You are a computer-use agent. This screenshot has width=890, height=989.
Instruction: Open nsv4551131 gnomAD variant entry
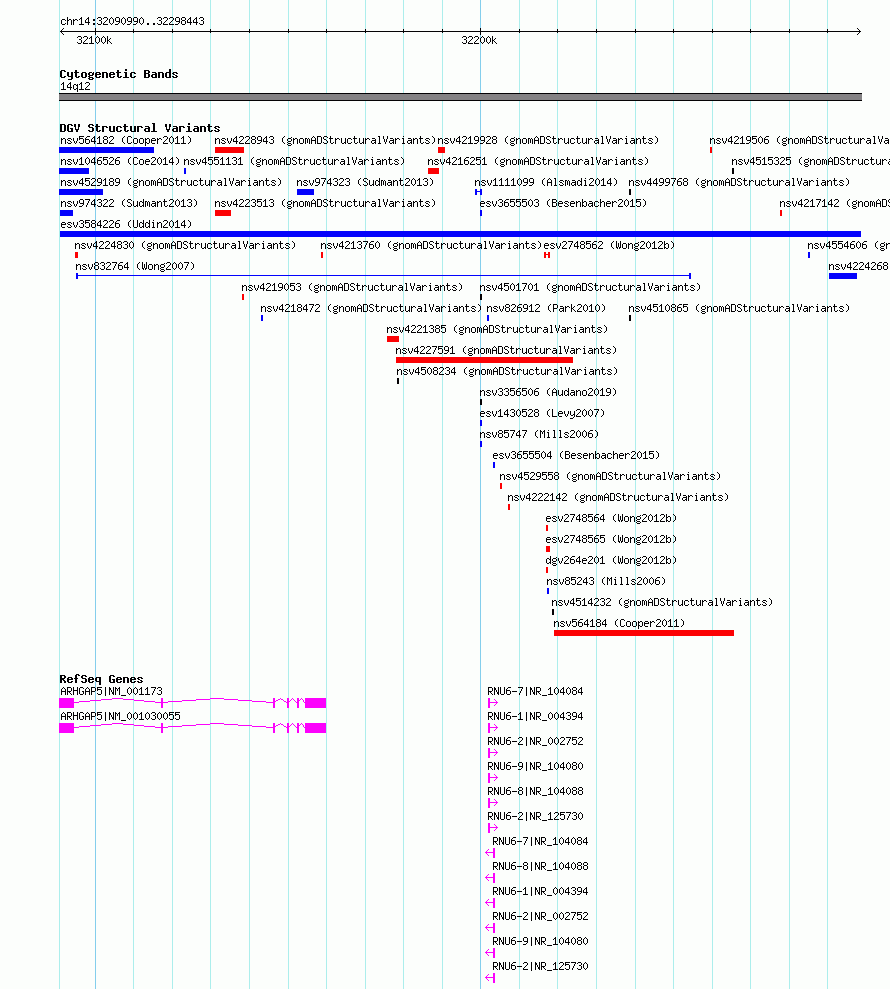pos(294,161)
